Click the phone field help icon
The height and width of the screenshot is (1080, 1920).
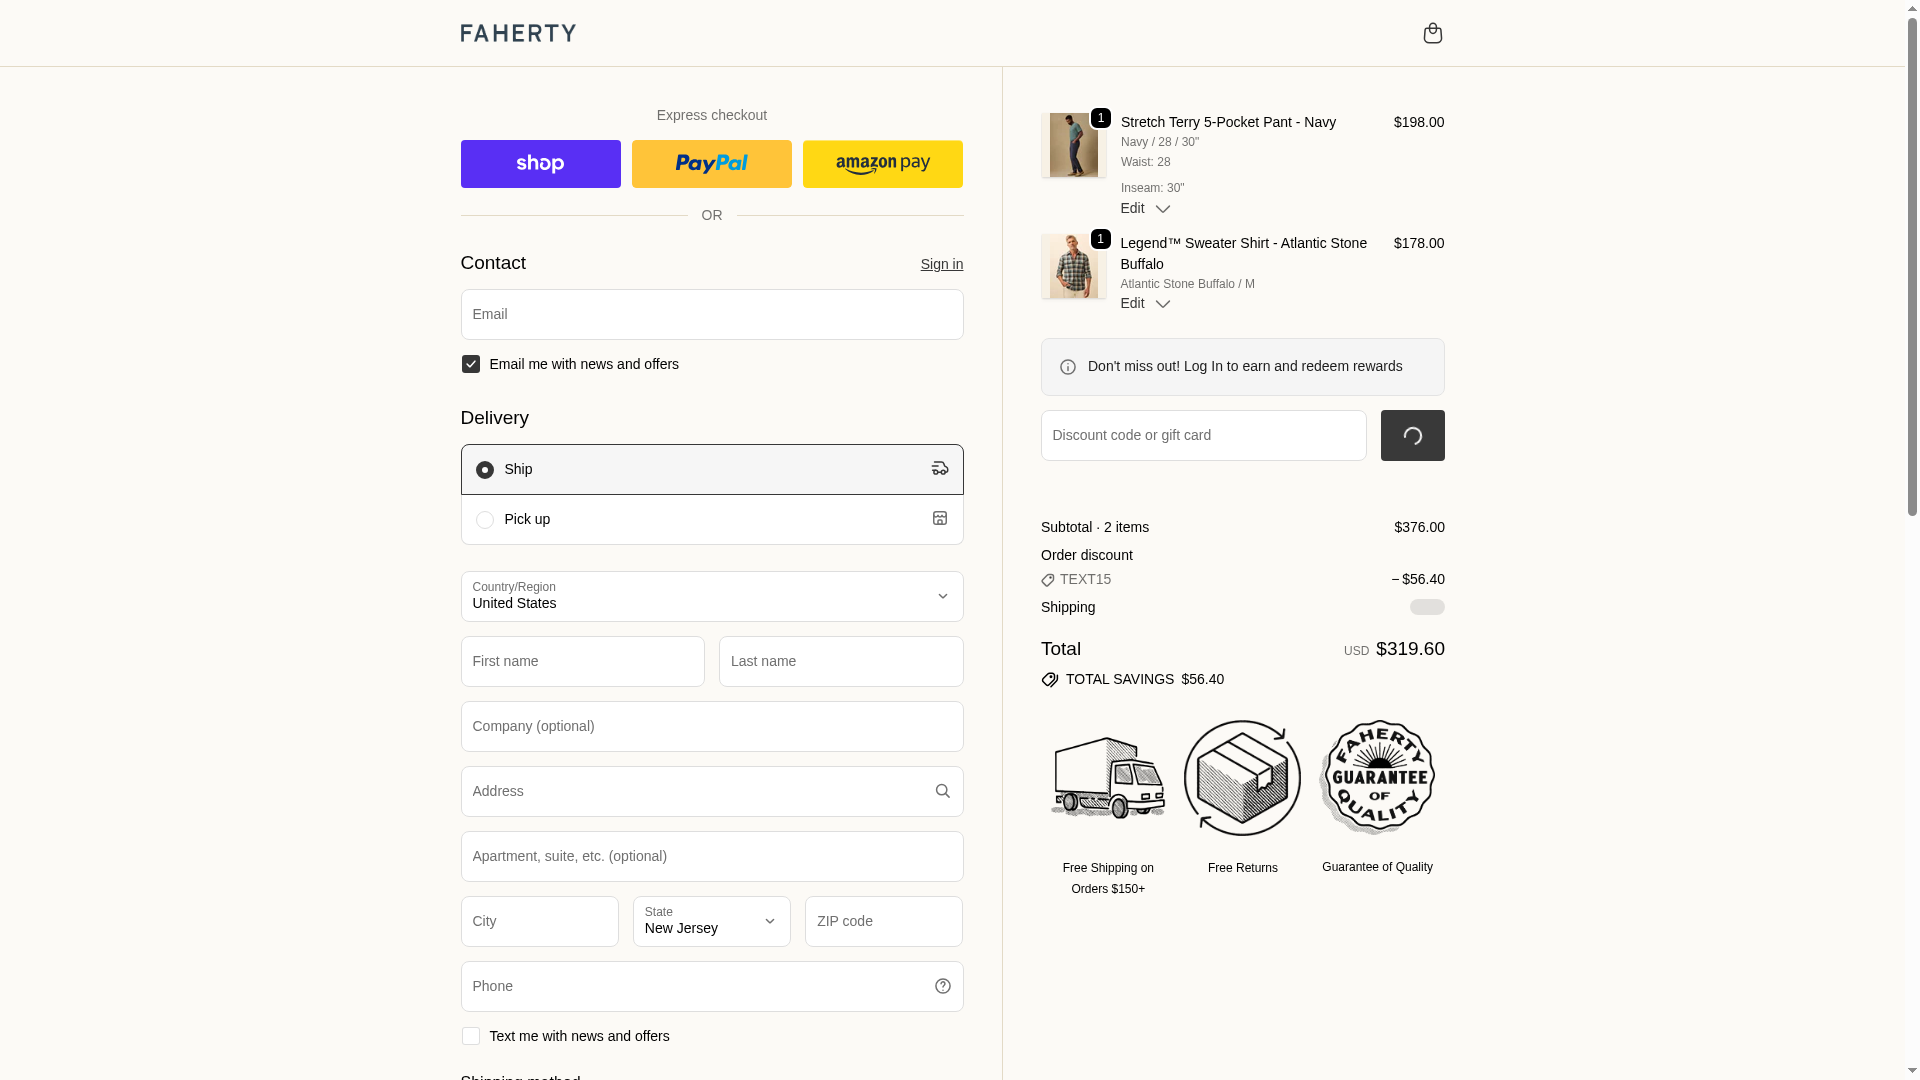coord(942,986)
